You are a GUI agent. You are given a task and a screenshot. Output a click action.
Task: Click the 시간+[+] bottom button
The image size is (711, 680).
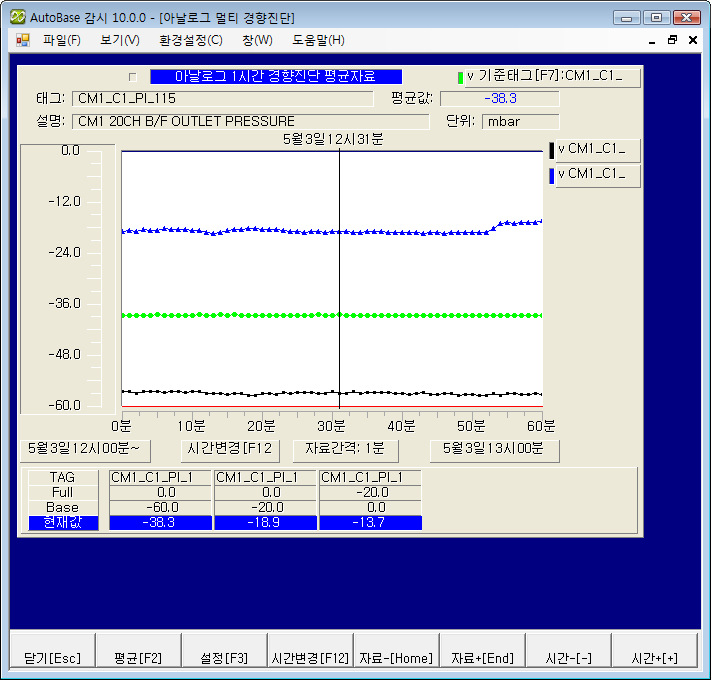(654, 650)
